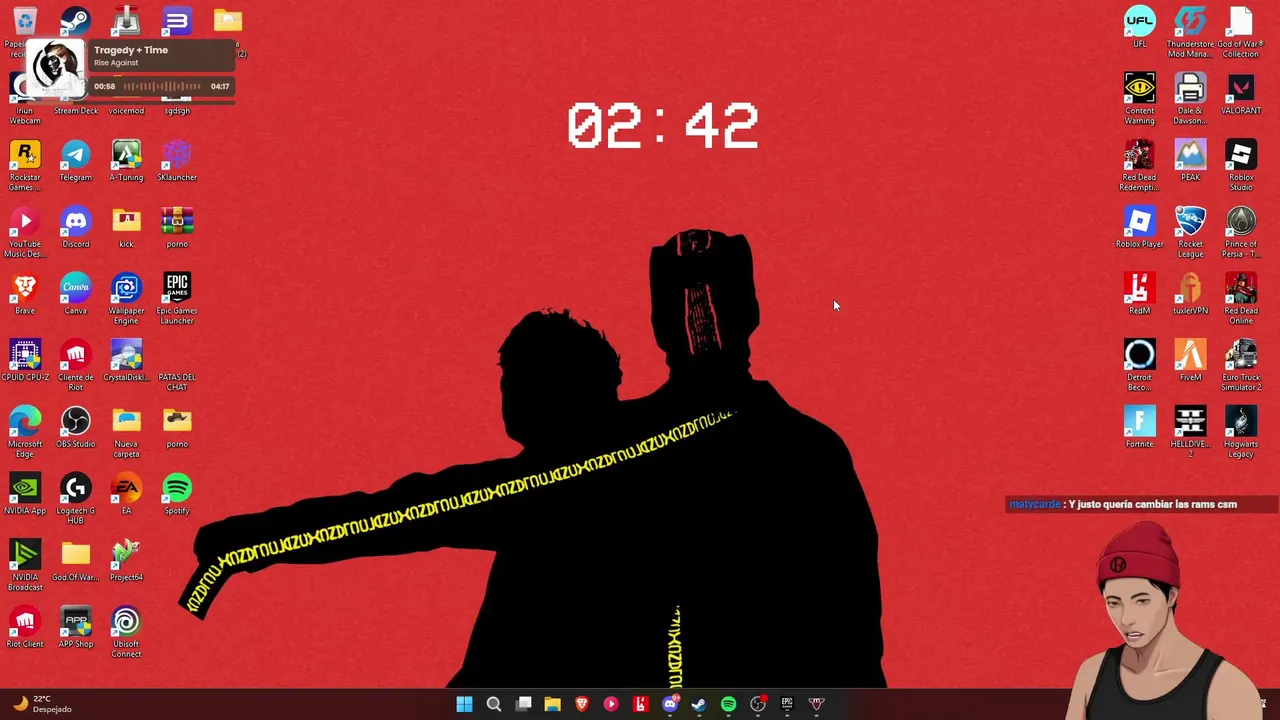
Task: Launch Roblox Player from the desktop
Action: pos(1139,228)
